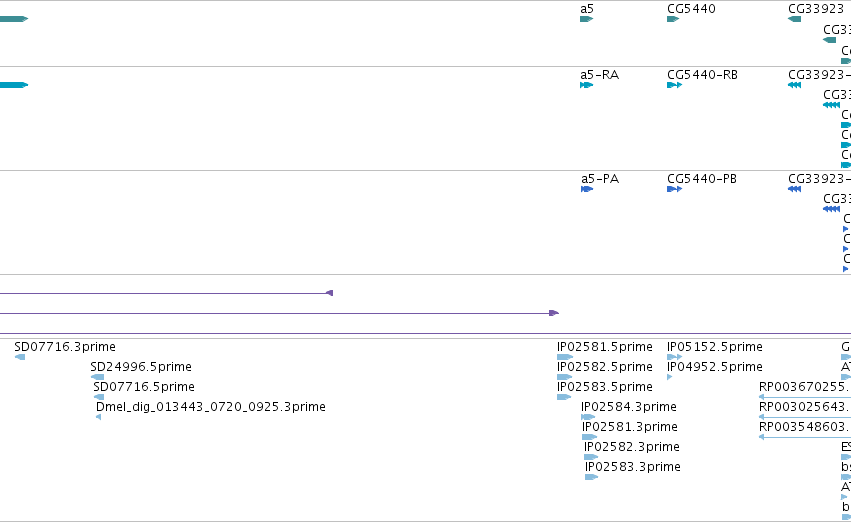This screenshot has width=851, height=522.
Task: Click the Dmel_dig_013443_0720_0925.3prime feature
Action: (98, 417)
